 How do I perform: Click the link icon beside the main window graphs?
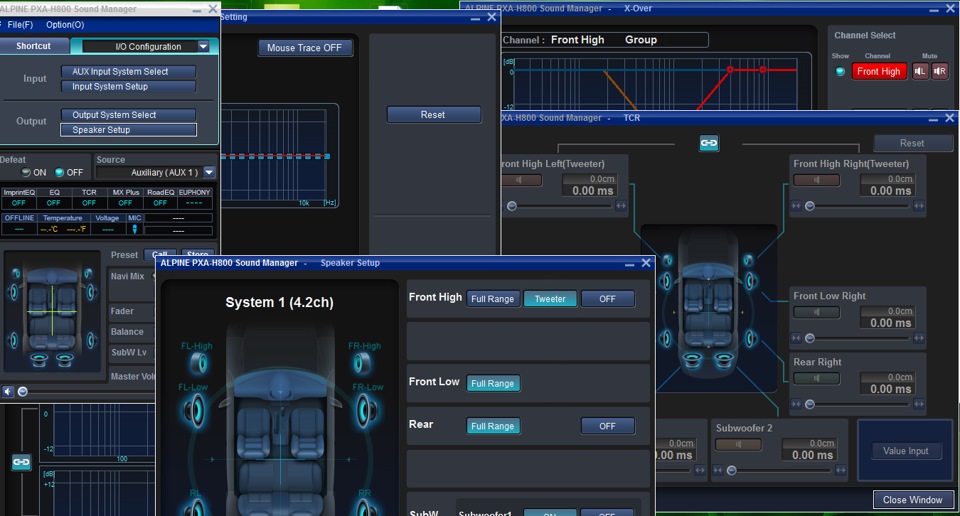(x=21, y=462)
